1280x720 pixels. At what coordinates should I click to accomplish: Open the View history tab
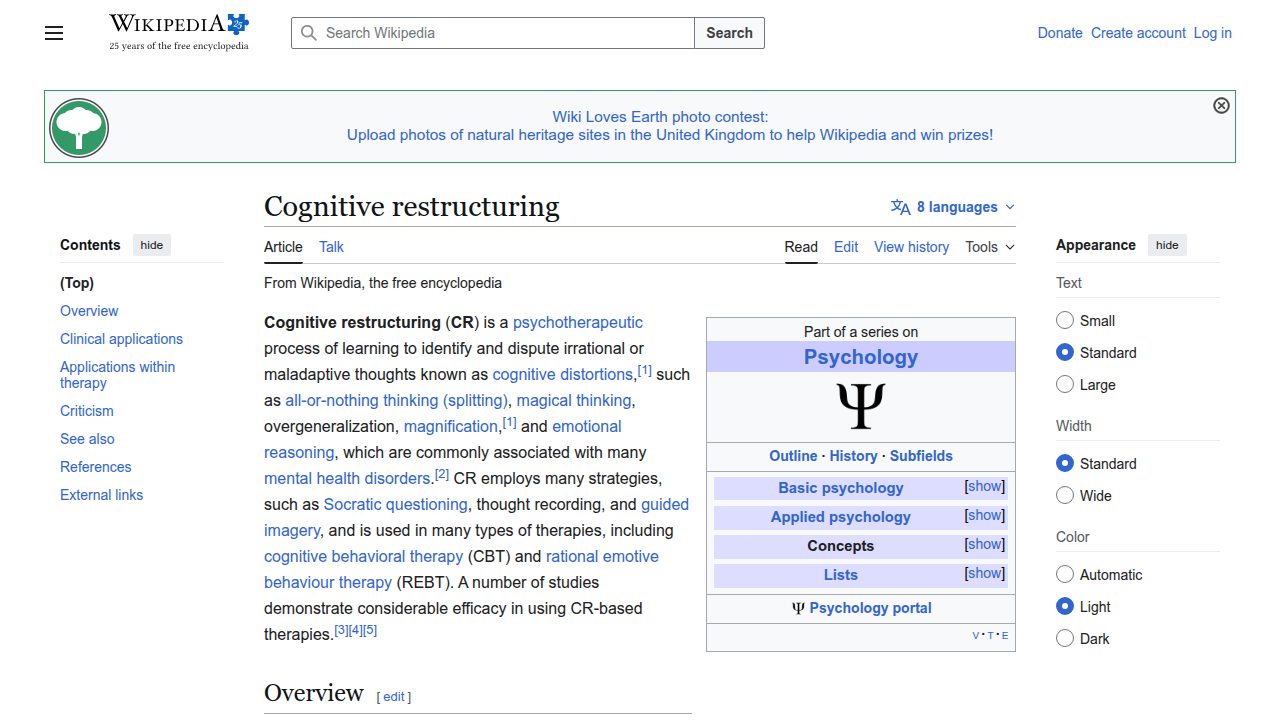pyautogui.click(x=911, y=247)
